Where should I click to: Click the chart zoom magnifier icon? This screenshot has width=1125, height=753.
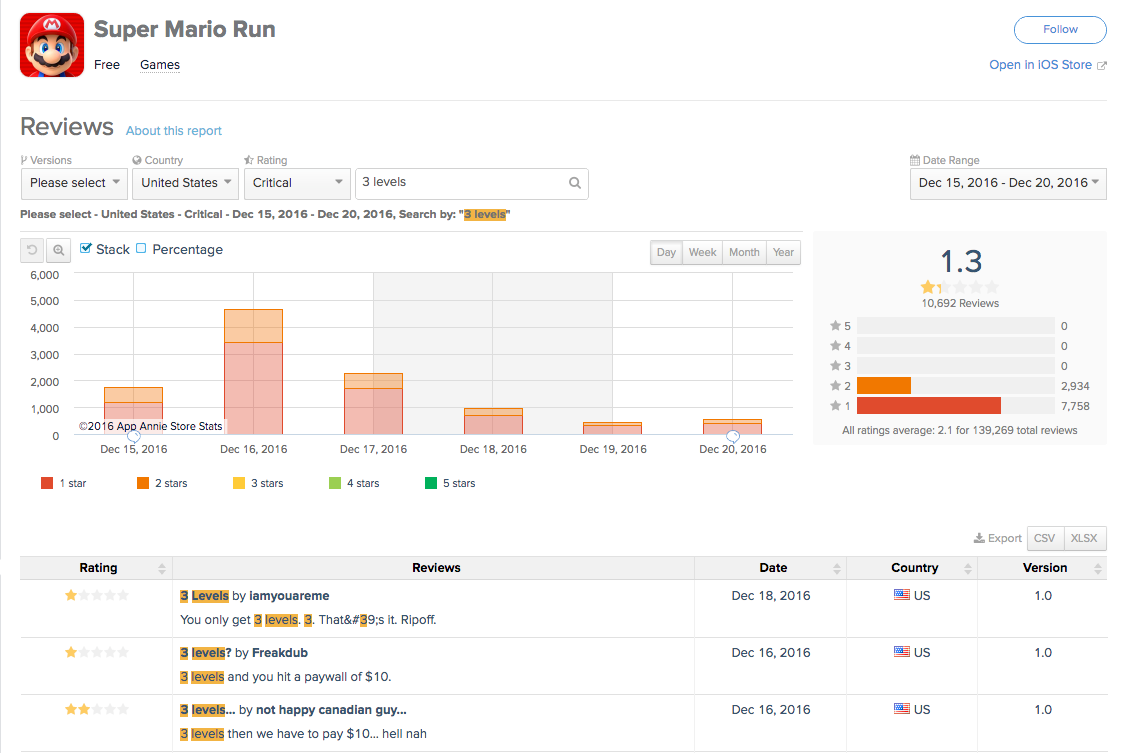tap(59, 250)
